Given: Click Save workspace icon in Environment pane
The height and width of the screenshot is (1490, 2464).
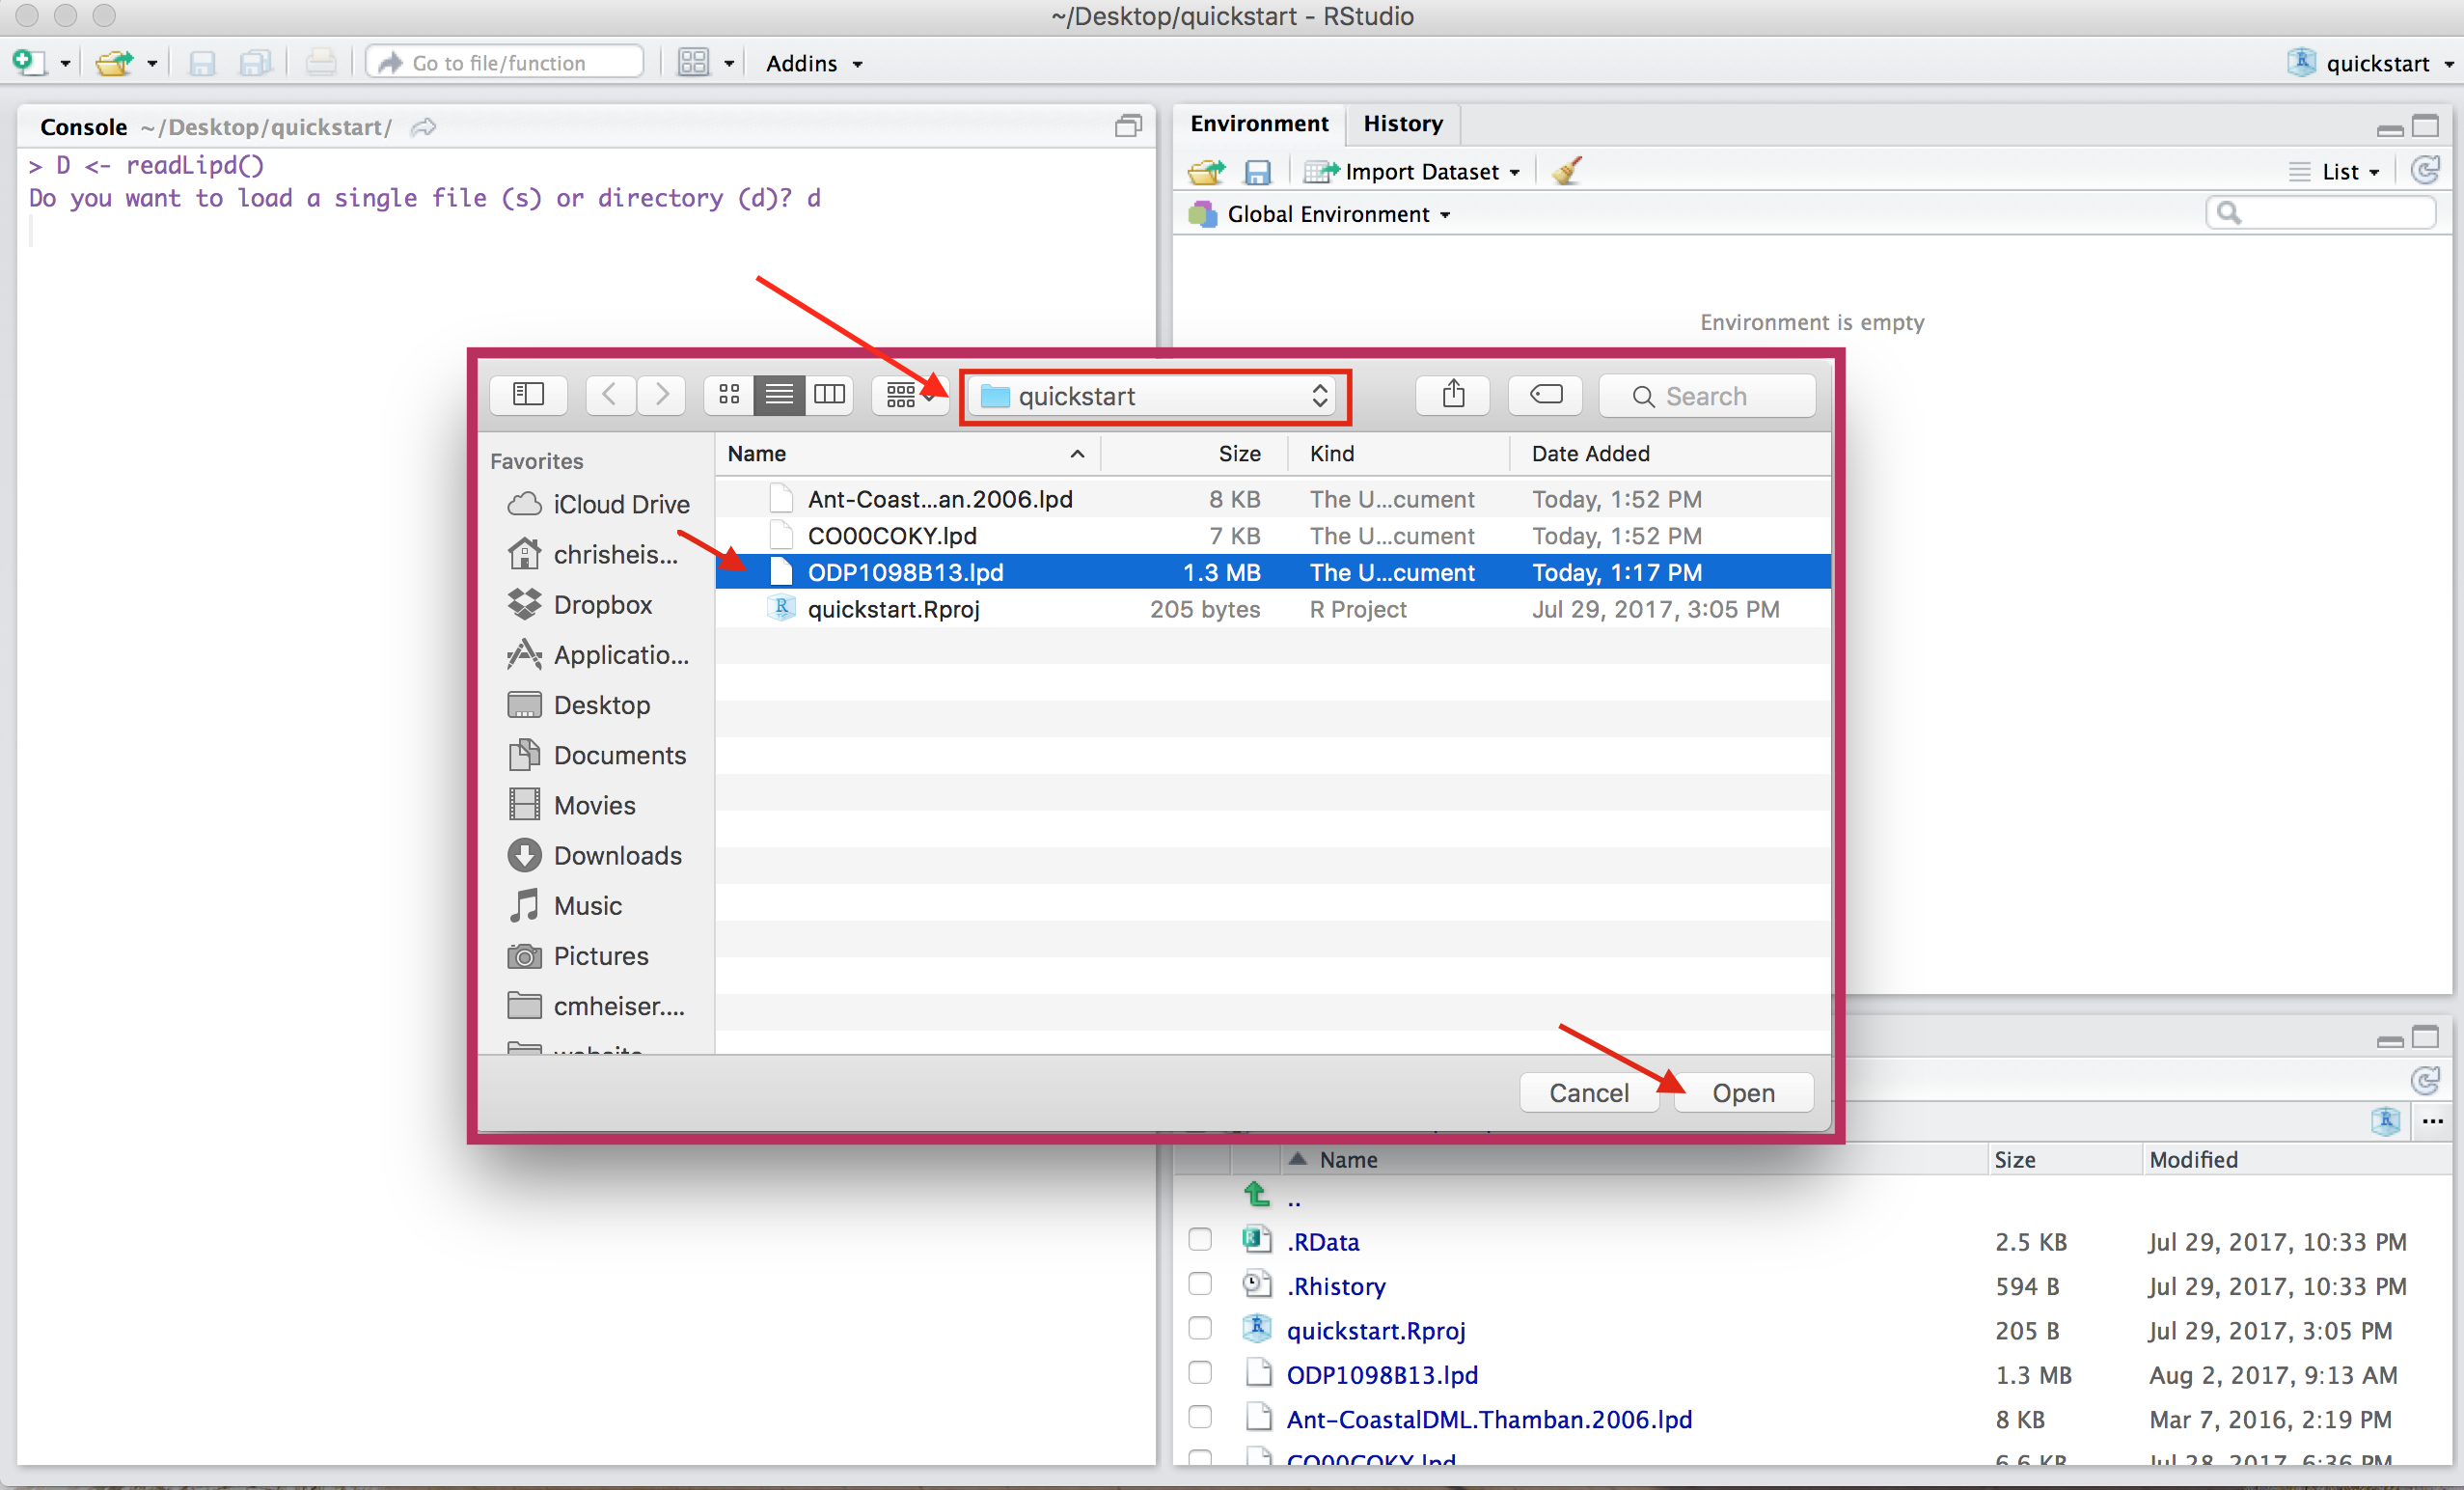Looking at the screenshot, I should [1257, 172].
